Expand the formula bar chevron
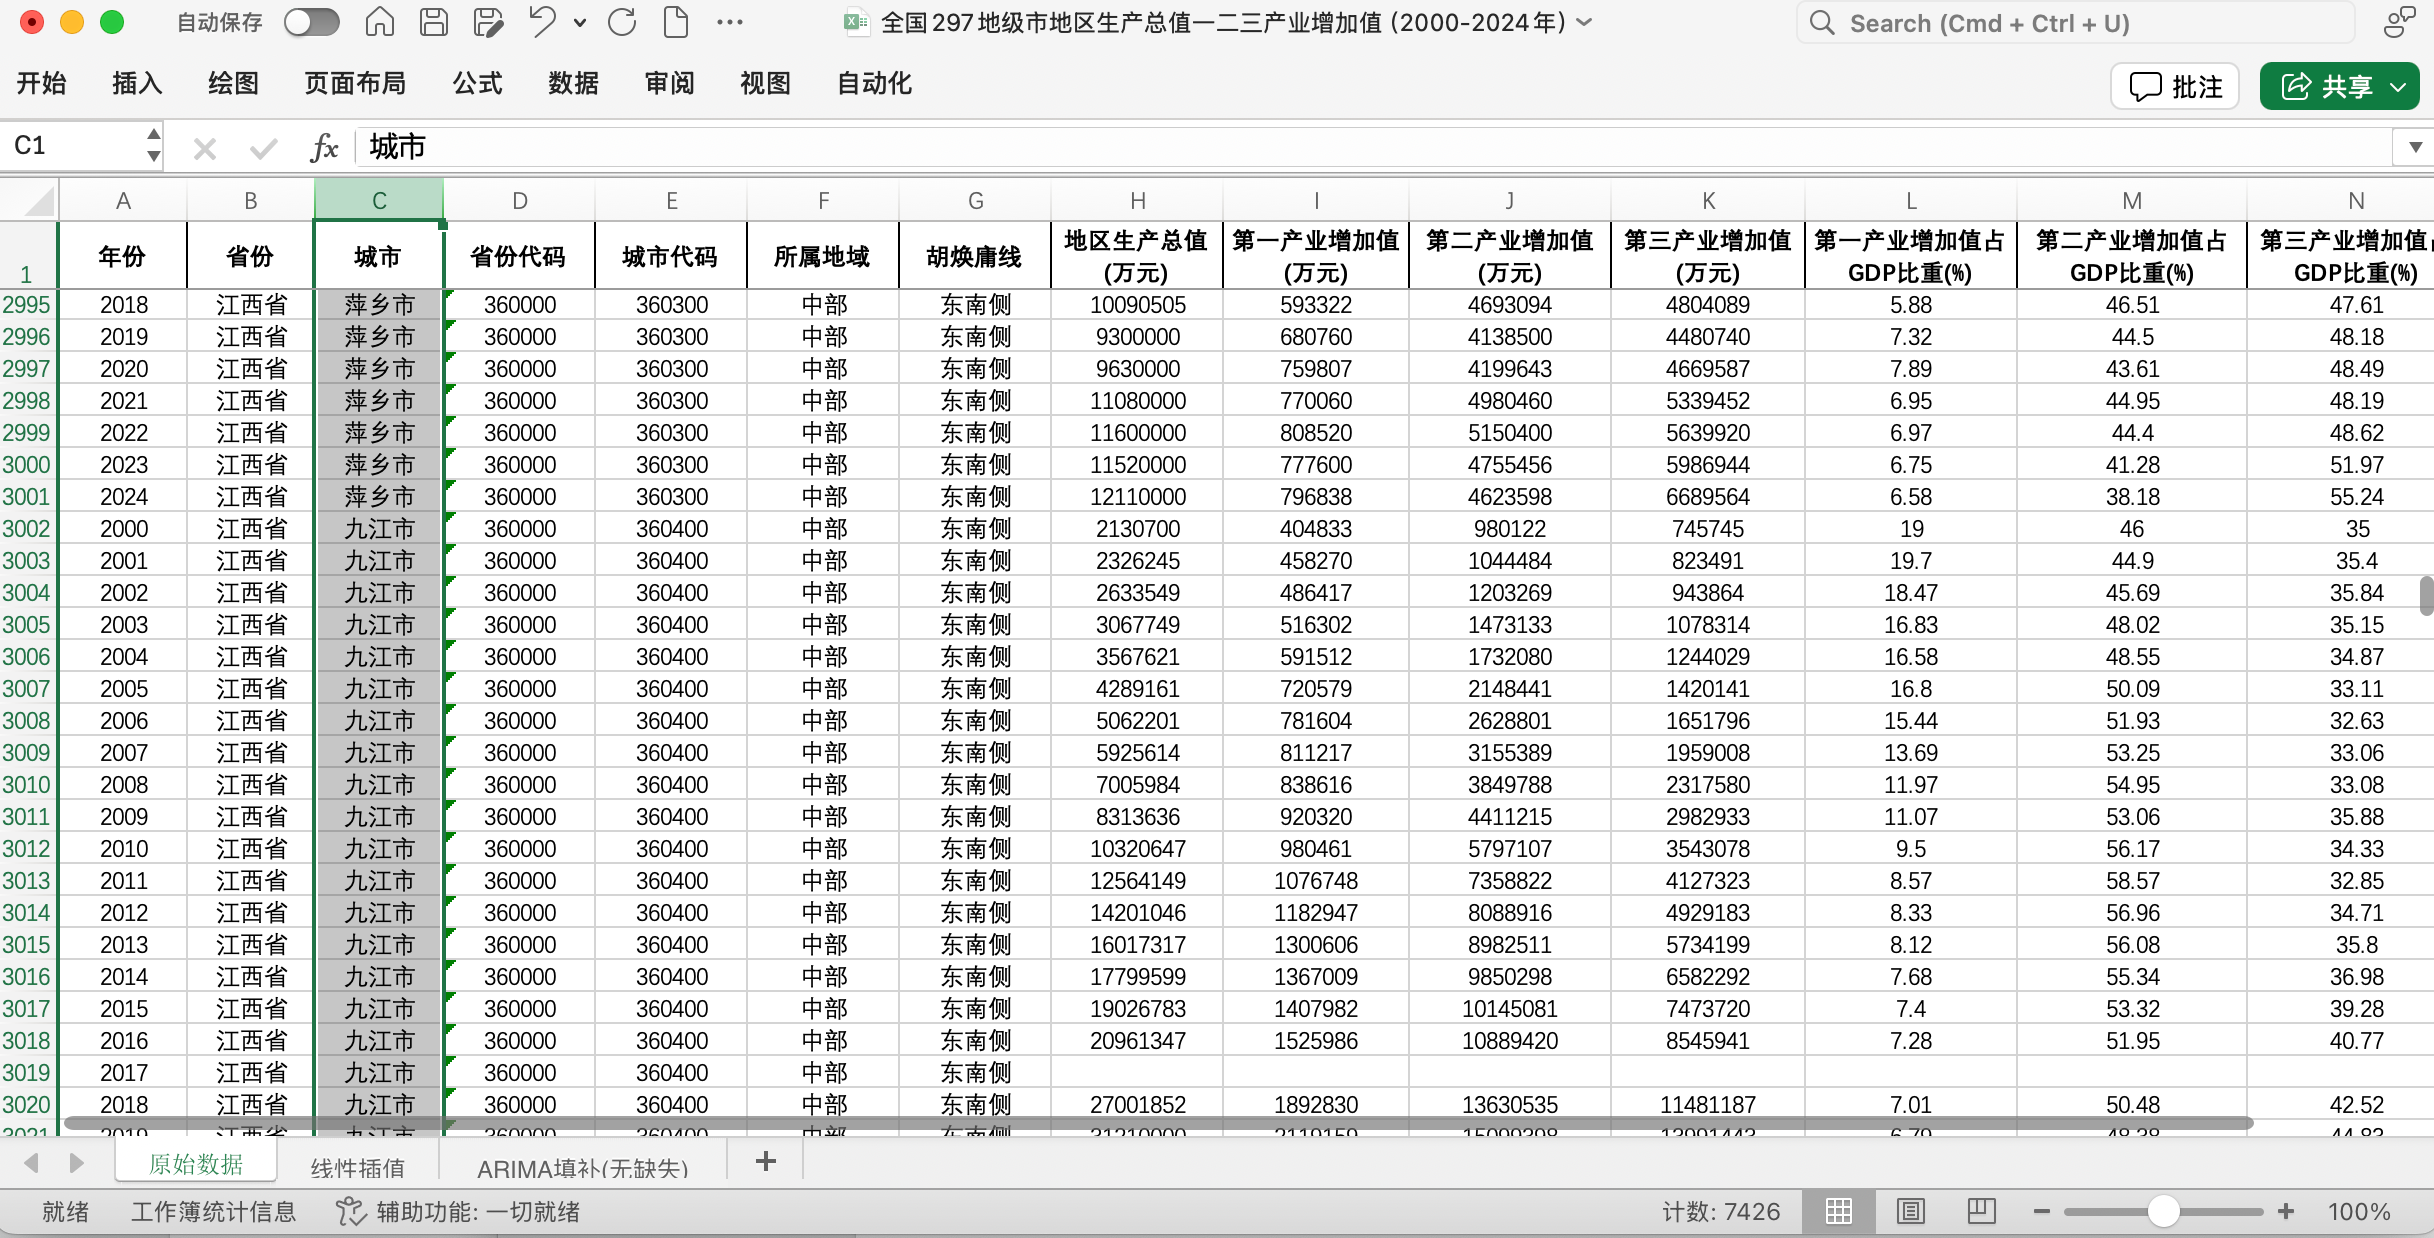 [2415, 147]
